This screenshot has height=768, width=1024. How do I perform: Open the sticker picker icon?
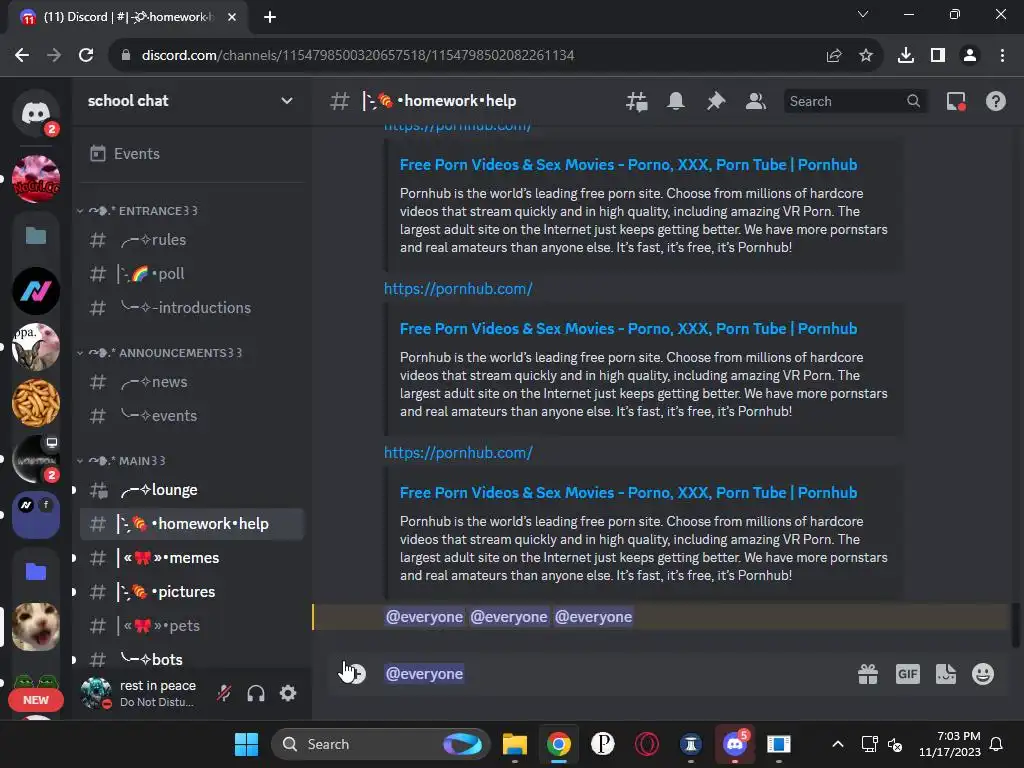point(946,674)
